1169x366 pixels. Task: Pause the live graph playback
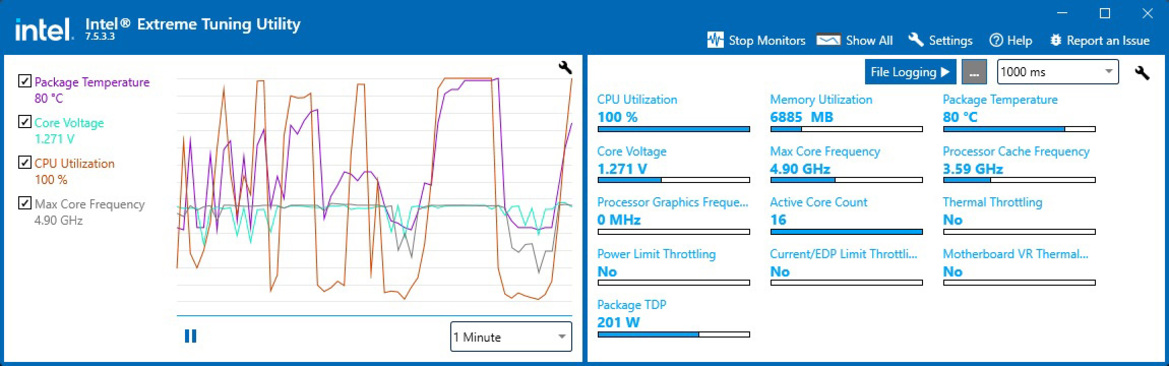tap(190, 336)
